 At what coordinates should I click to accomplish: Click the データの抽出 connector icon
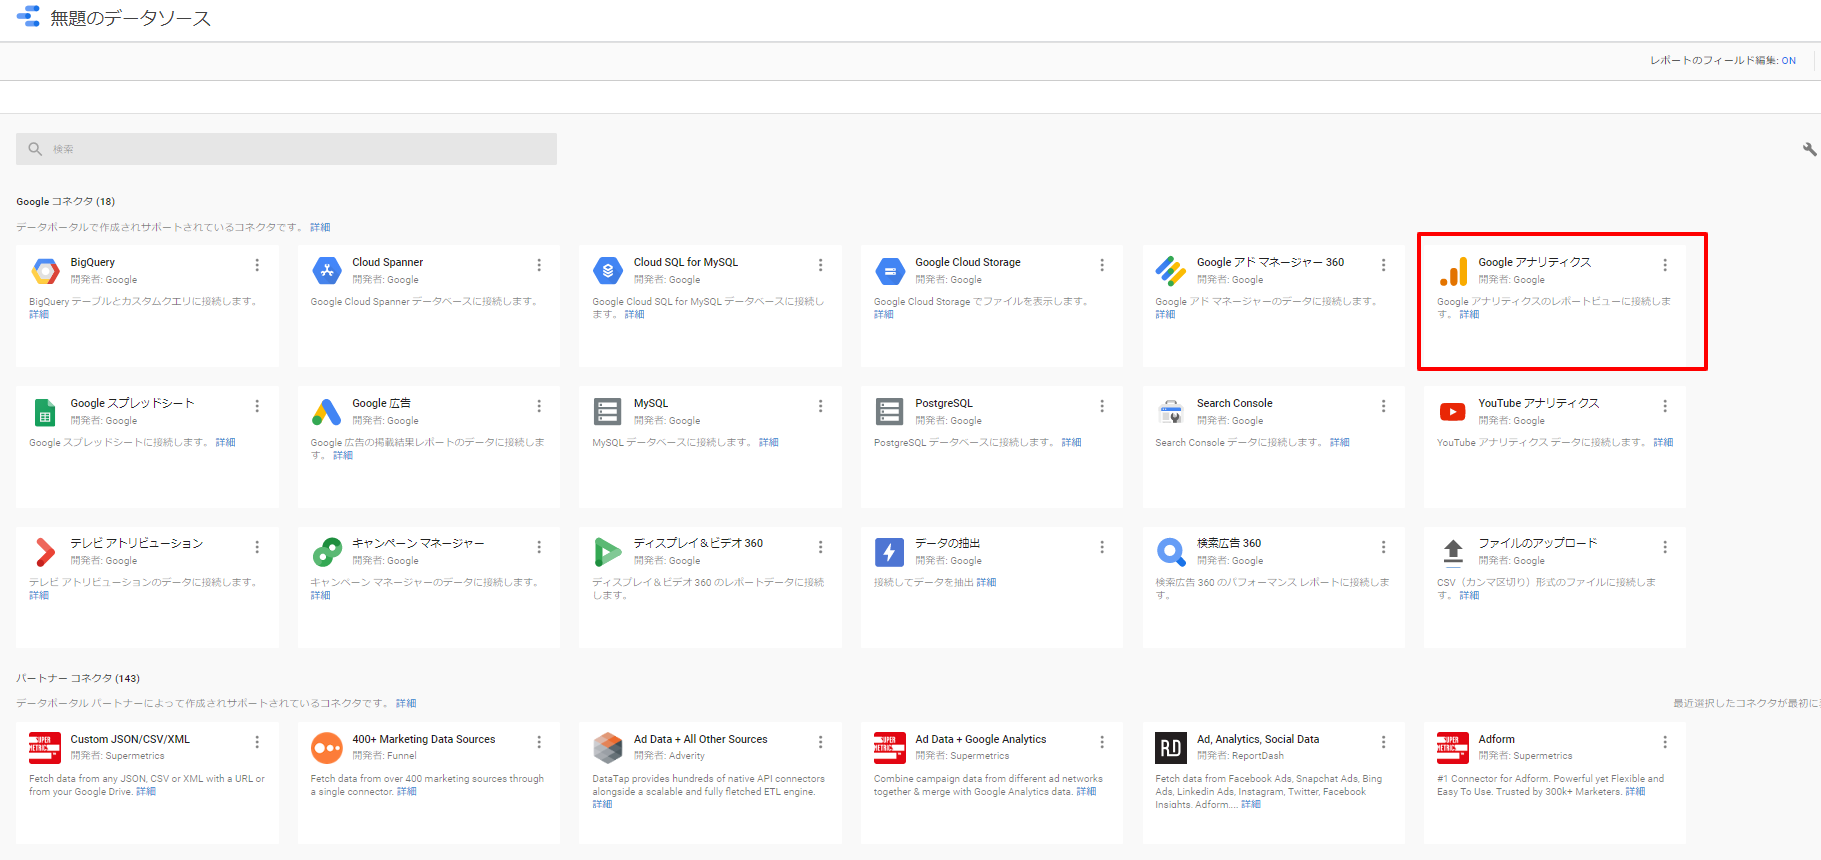[889, 552]
